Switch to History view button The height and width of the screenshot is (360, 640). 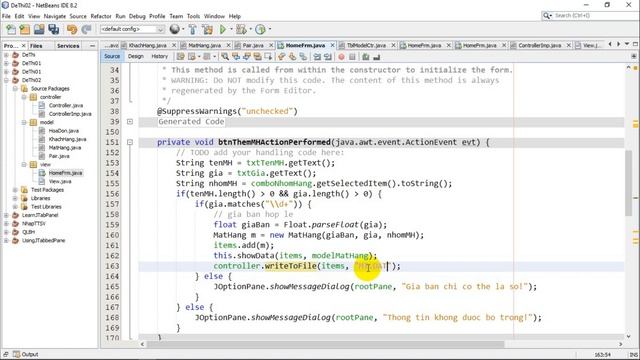coord(160,56)
